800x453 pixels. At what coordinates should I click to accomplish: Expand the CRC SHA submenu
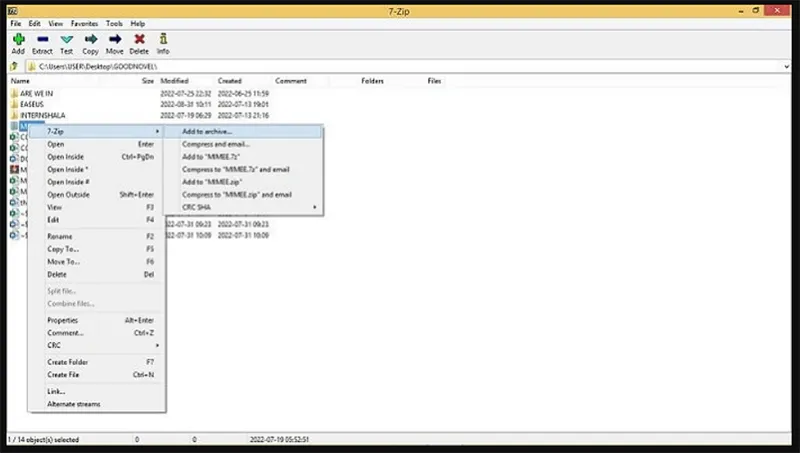(x=243, y=207)
